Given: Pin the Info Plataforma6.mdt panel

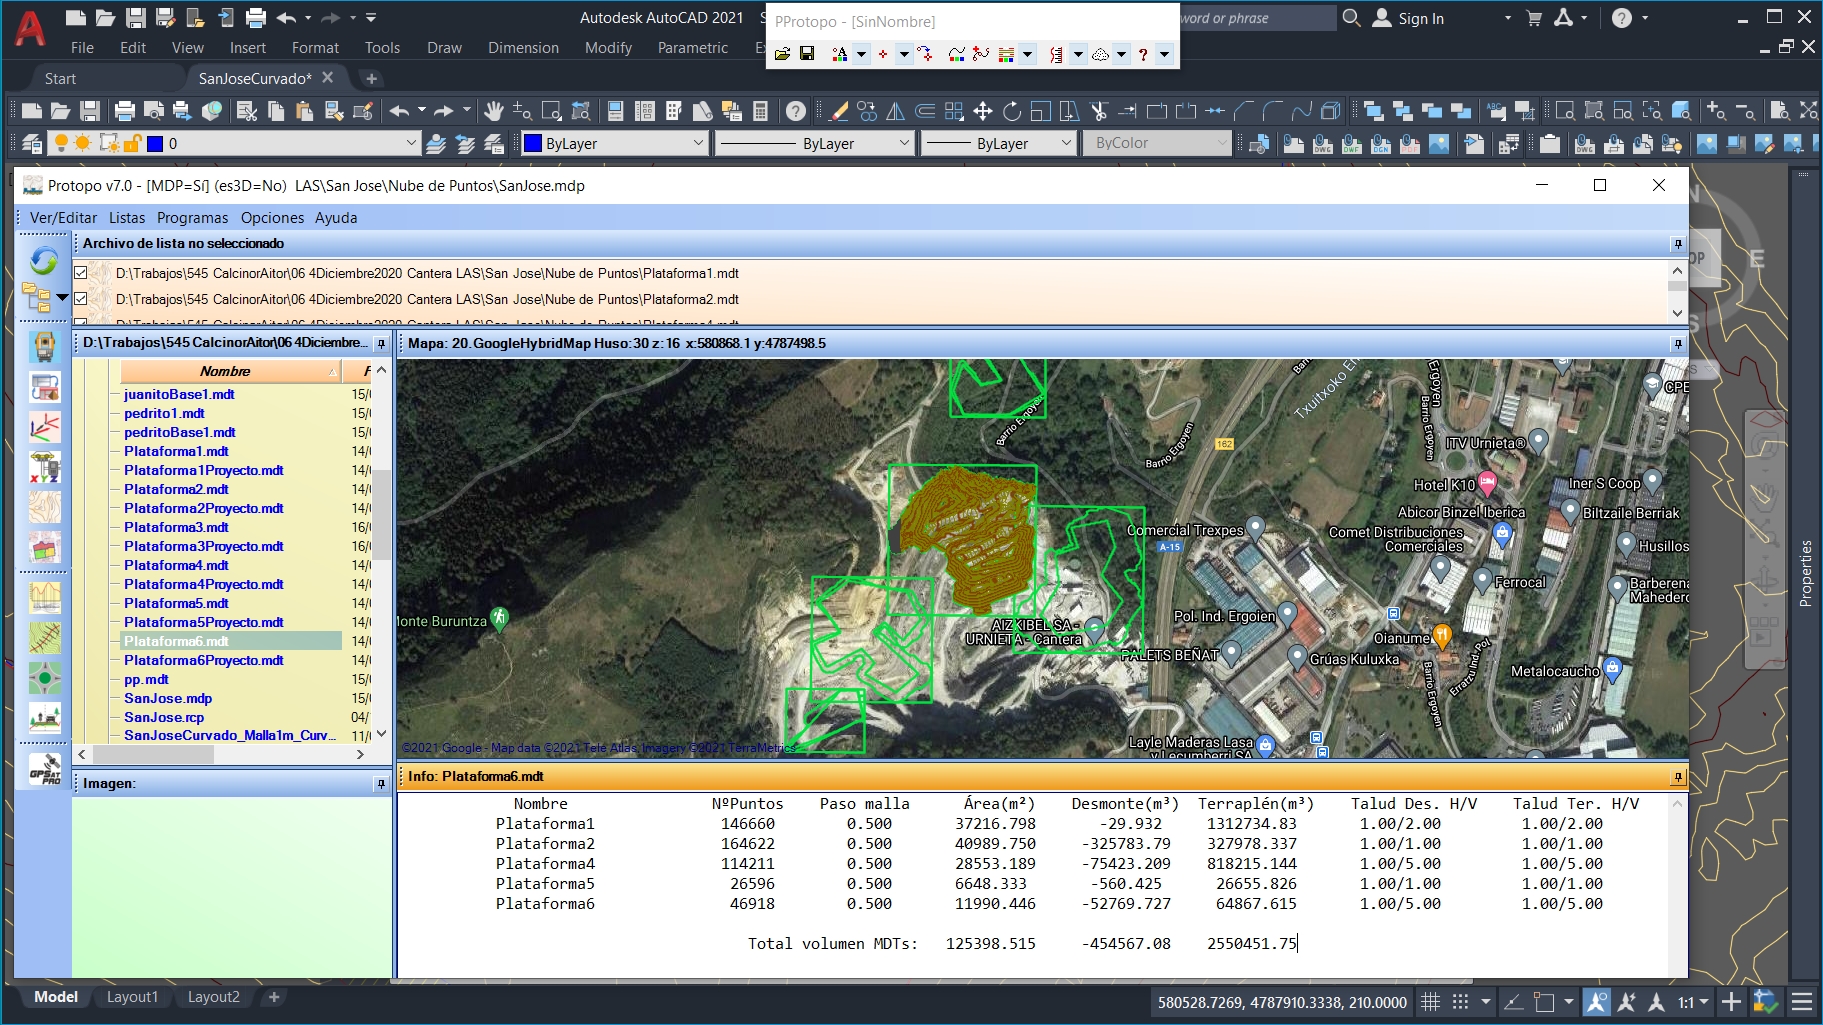Looking at the screenshot, I should click(x=1677, y=776).
